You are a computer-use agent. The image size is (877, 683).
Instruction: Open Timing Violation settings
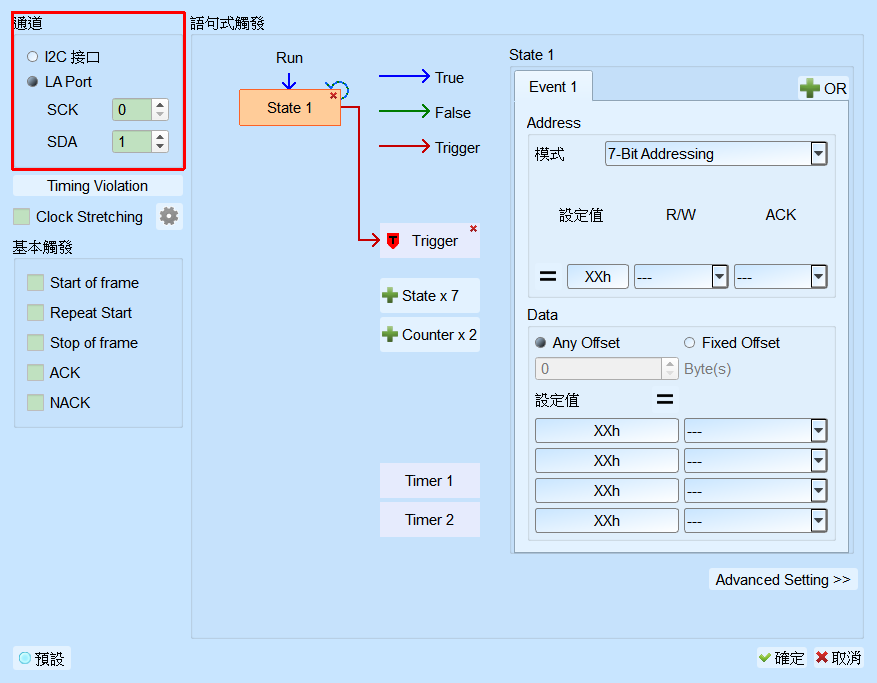(97, 186)
